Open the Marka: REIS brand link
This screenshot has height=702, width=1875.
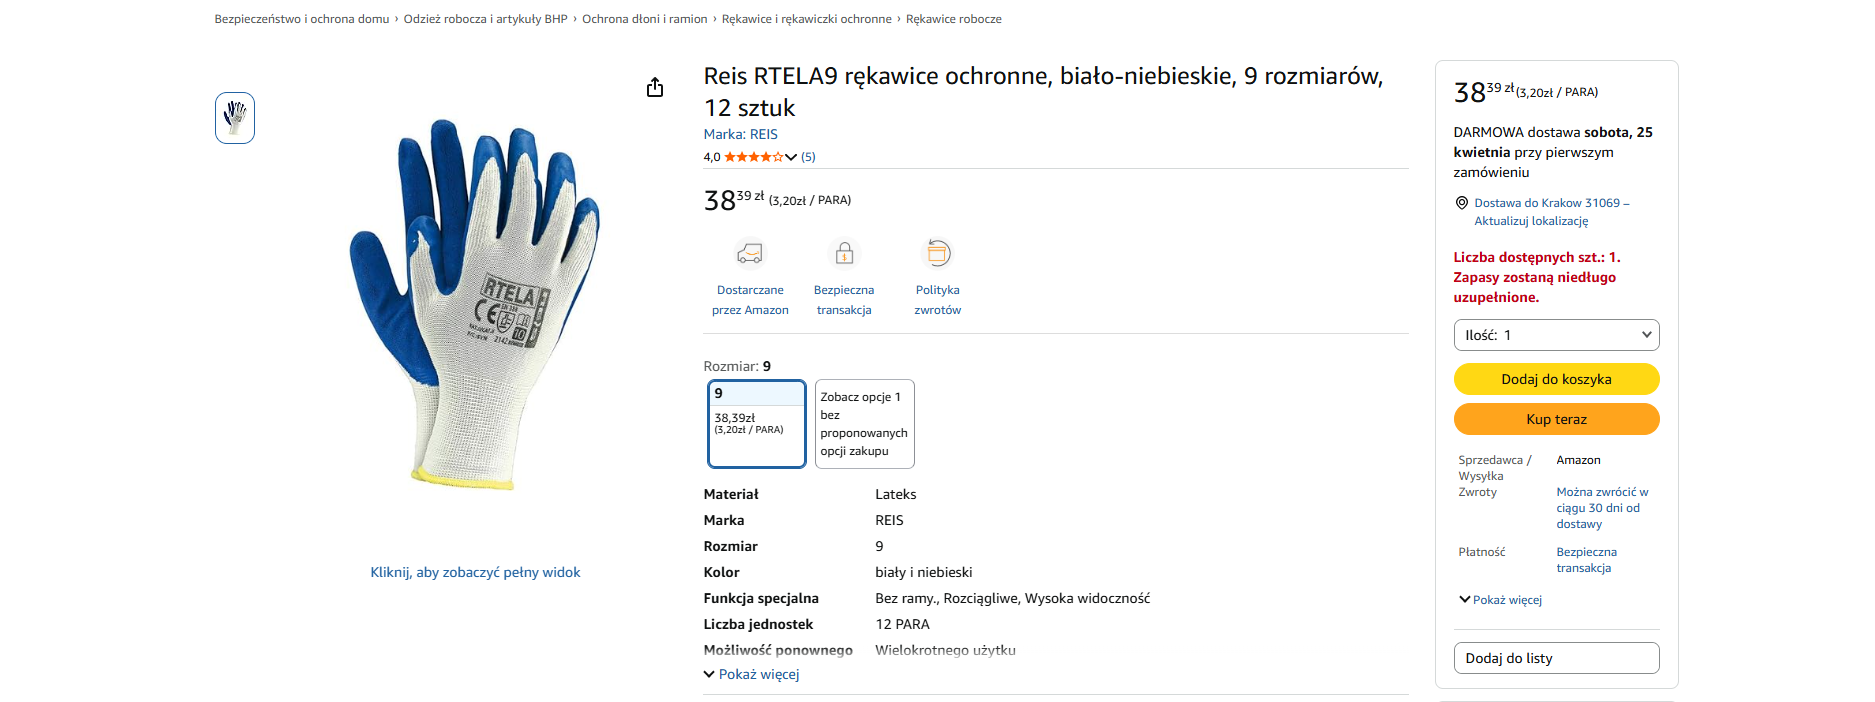(741, 134)
